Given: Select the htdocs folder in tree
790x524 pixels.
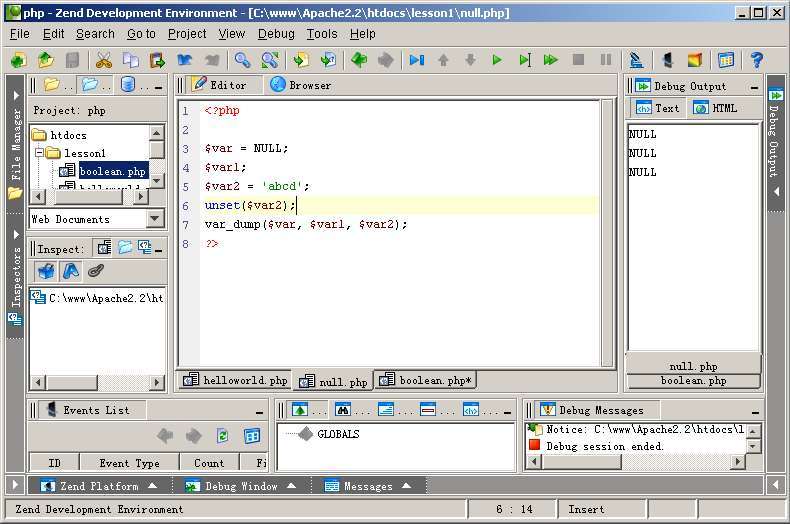Looking at the screenshot, I should point(69,135).
